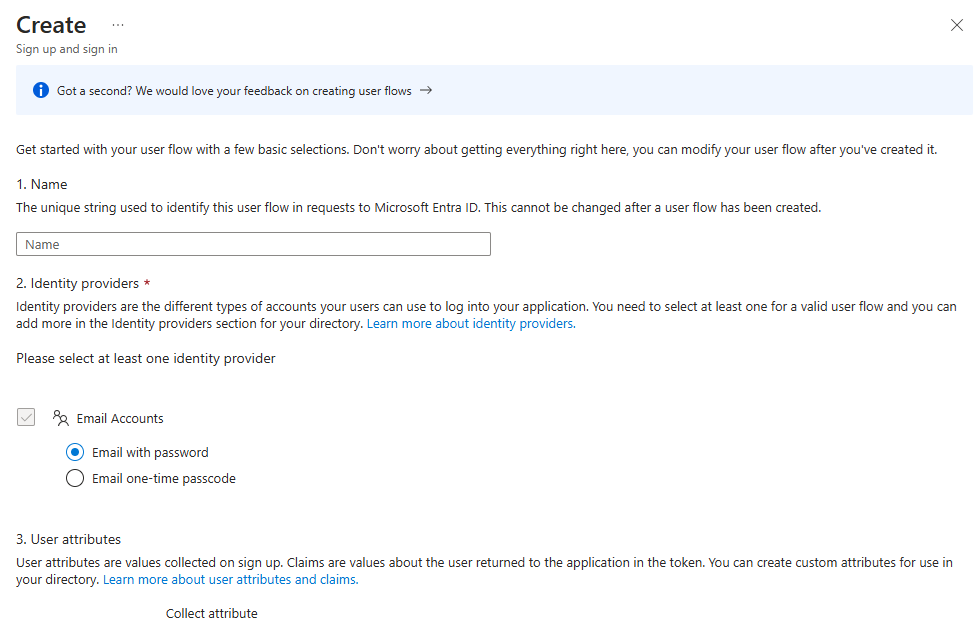Image resolution: width=977 pixels, height=622 pixels.
Task: Click the 2. Identity providers section heading
Action: coord(83,284)
